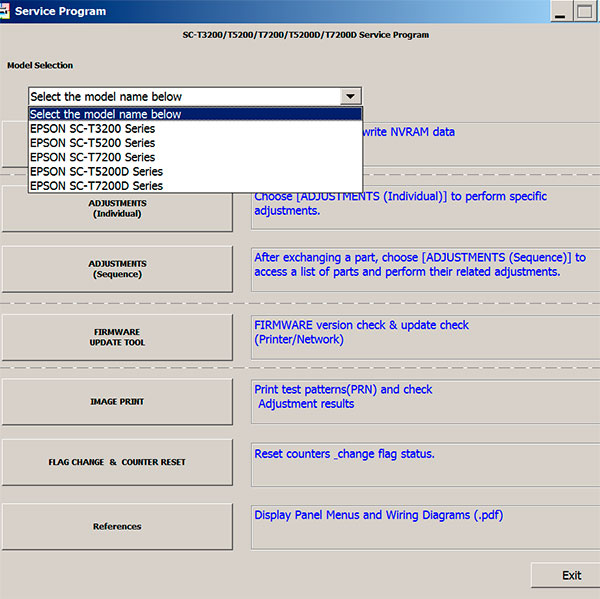Click 'Choose [ADJUSTMENTS (Individual)]' description text
Image resolution: width=600 pixels, height=599 pixels.
[x=400, y=203]
